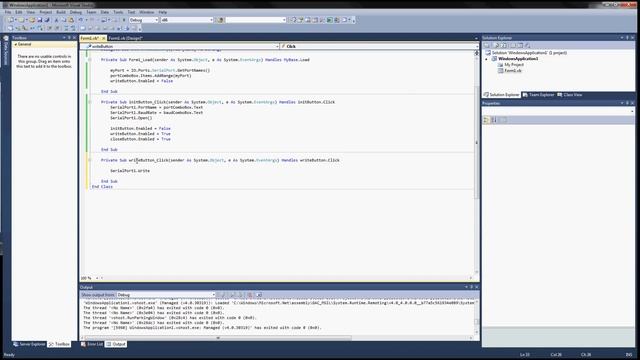Collapse the WindowsApplication1 project node
Screen dimensions: 640x360
(x=486, y=59)
